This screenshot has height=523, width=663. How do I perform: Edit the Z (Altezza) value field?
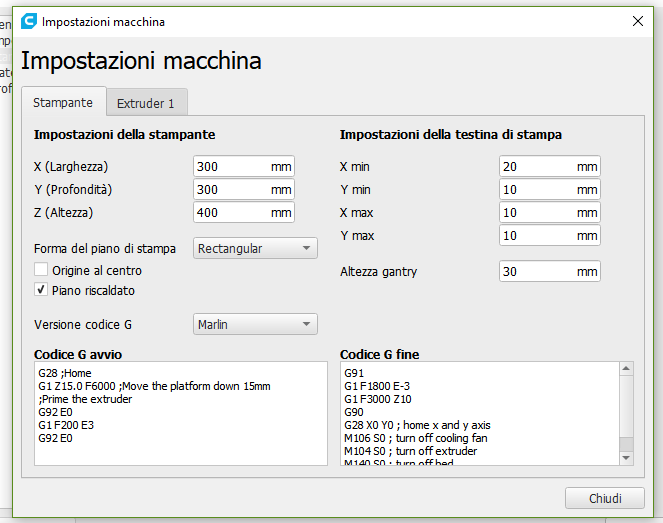pyautogui.click(x=232, y=212)
